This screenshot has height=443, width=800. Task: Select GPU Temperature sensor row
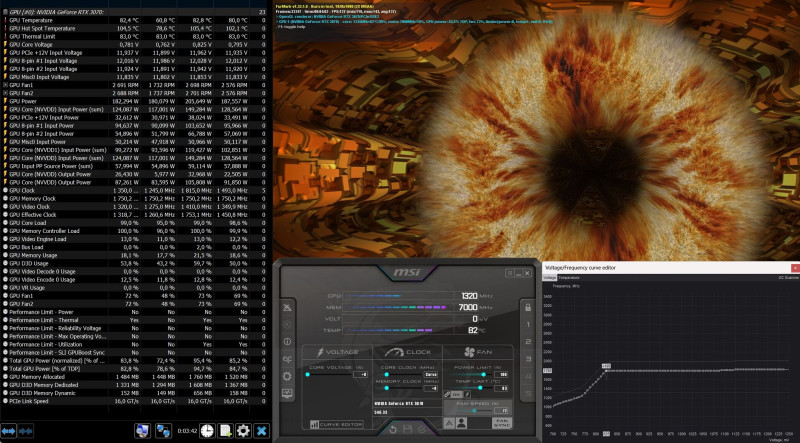134,20
